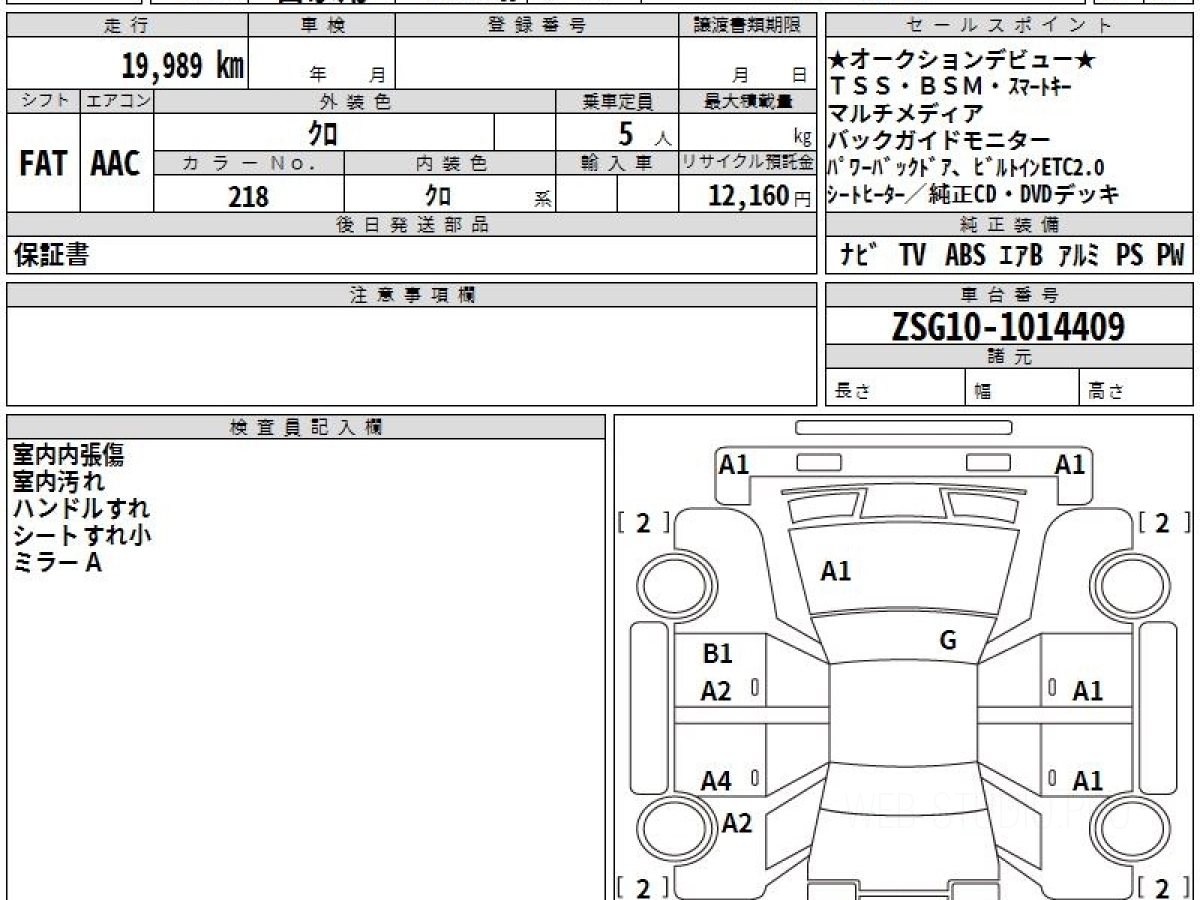Click the ★オークションデビュー★ line

(x=962, y=60)
